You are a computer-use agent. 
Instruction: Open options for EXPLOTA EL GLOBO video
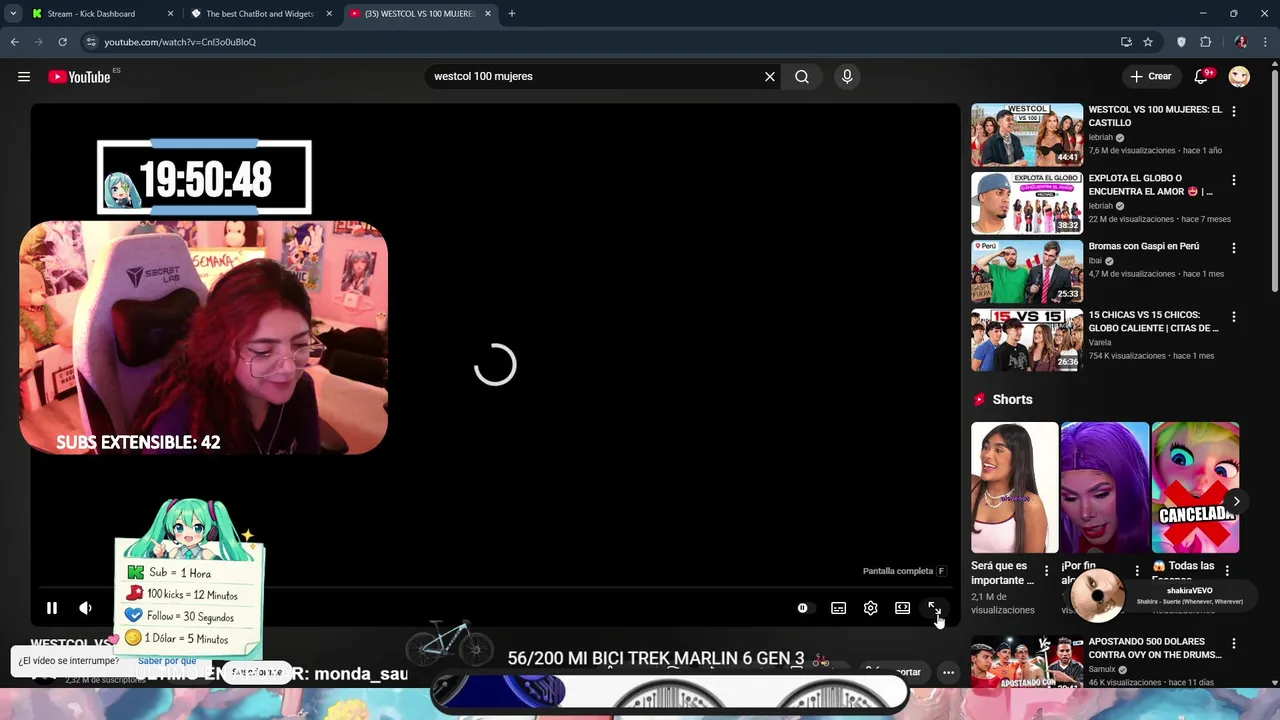coord(1233,180)
